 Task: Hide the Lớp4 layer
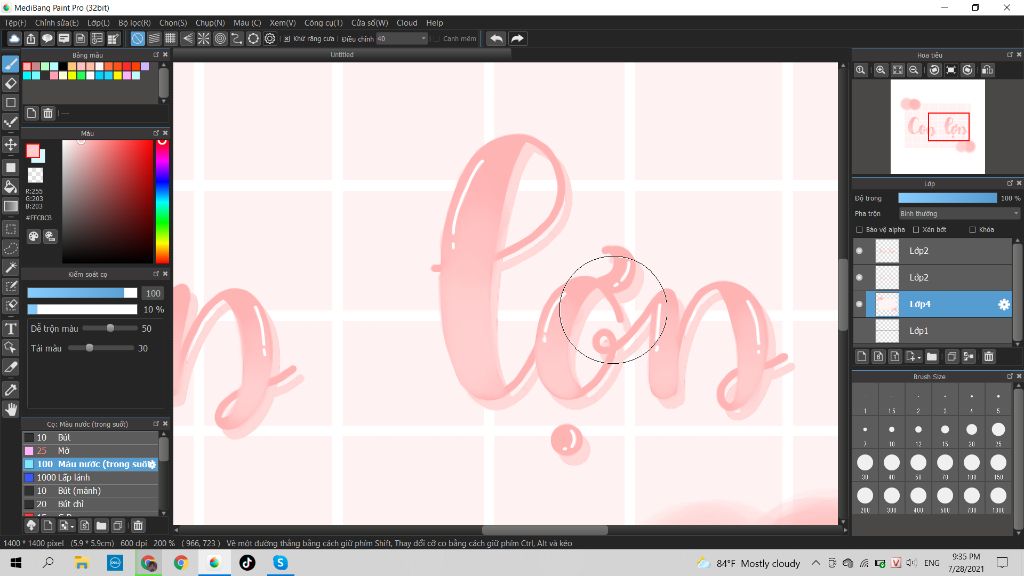(x=859, y=304)
